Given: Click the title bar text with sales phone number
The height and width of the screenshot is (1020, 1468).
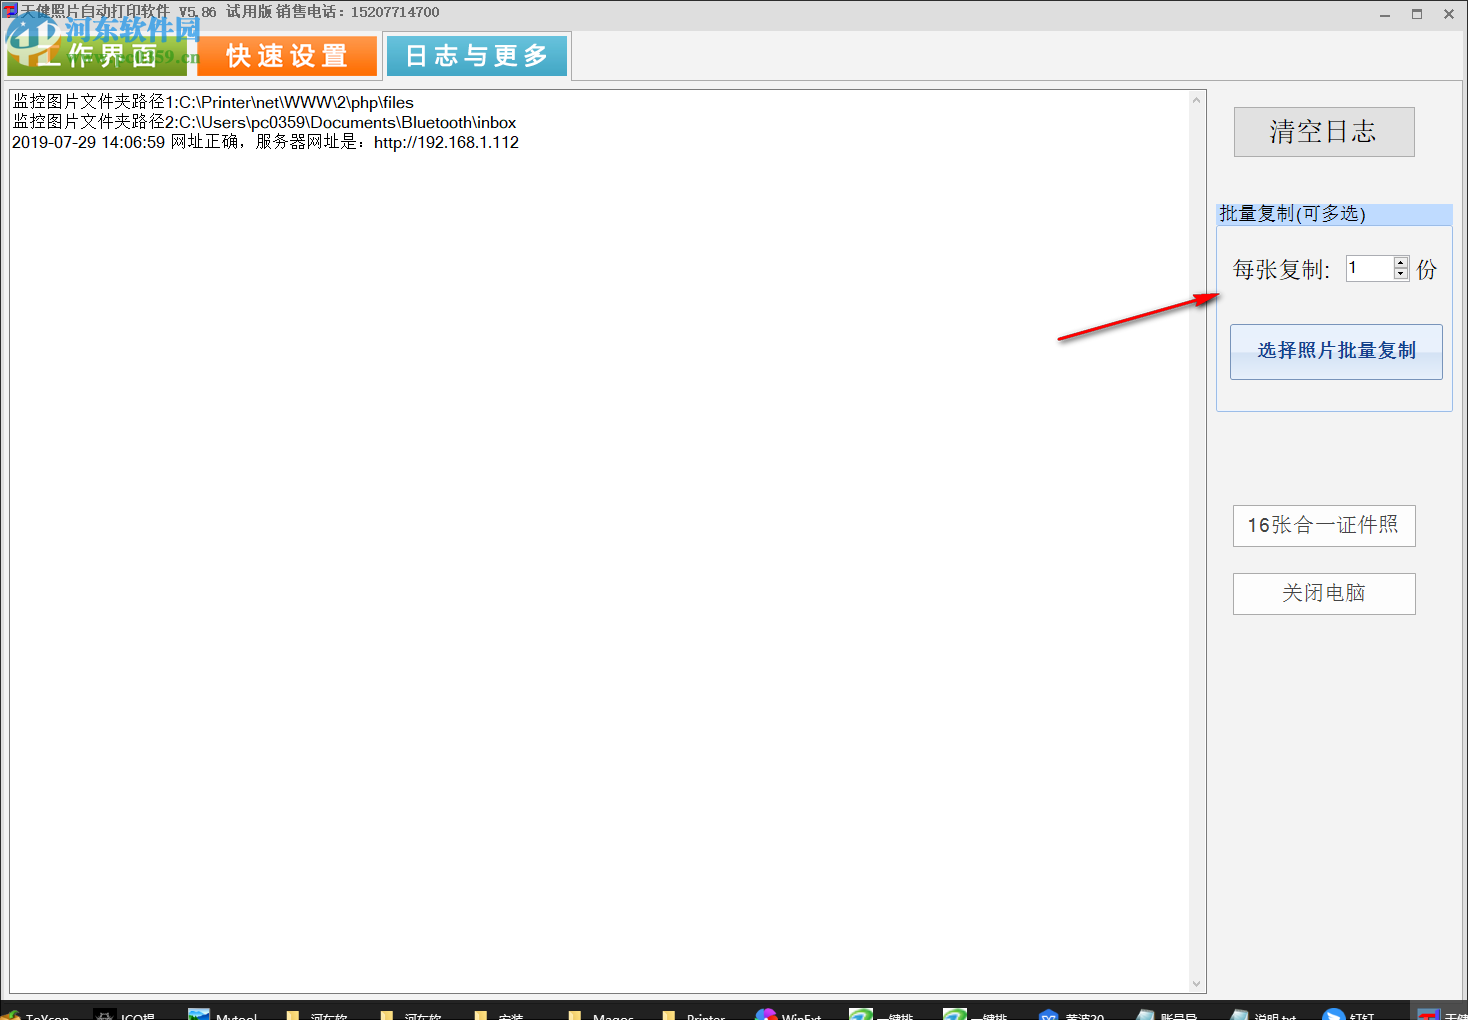Looking at the screenshot, I should (x=230, y=12).
